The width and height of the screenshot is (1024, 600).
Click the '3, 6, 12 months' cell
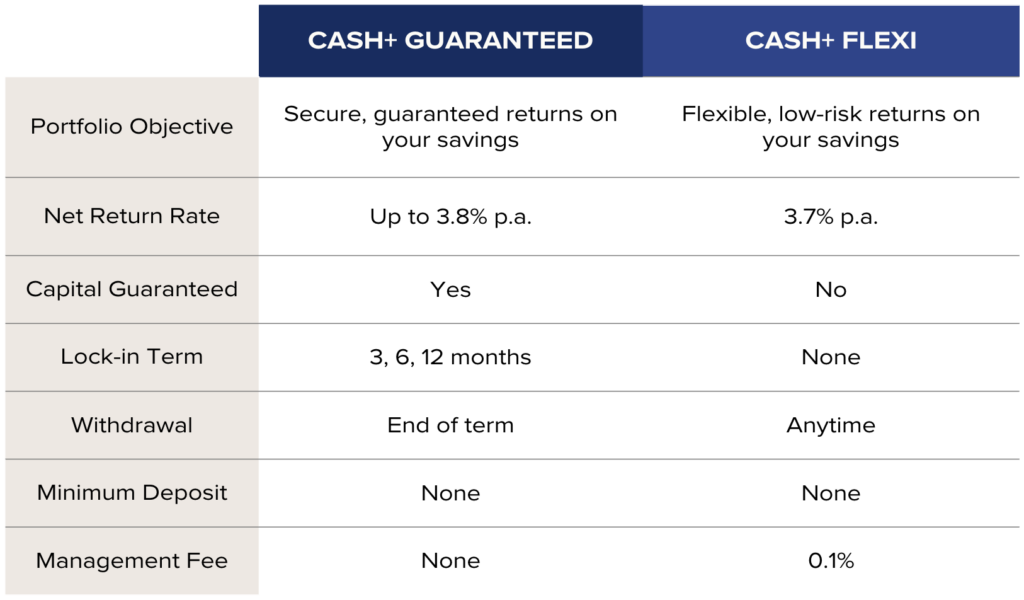pyautogui.click(x=451, y=357)
